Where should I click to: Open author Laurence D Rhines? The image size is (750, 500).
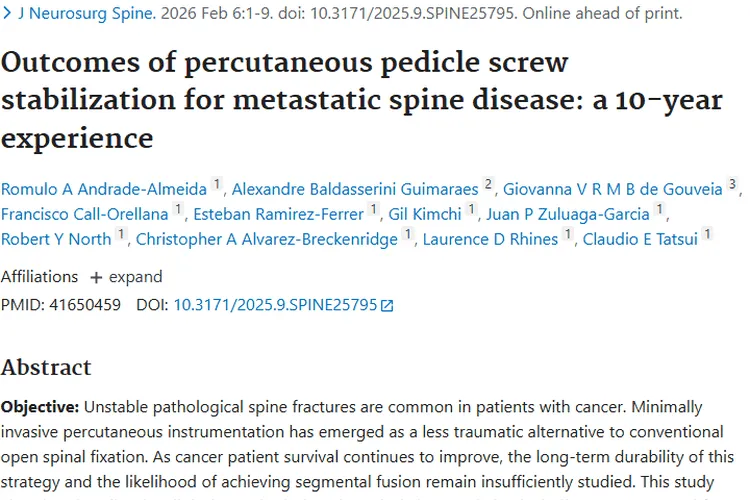pos(491,238)
